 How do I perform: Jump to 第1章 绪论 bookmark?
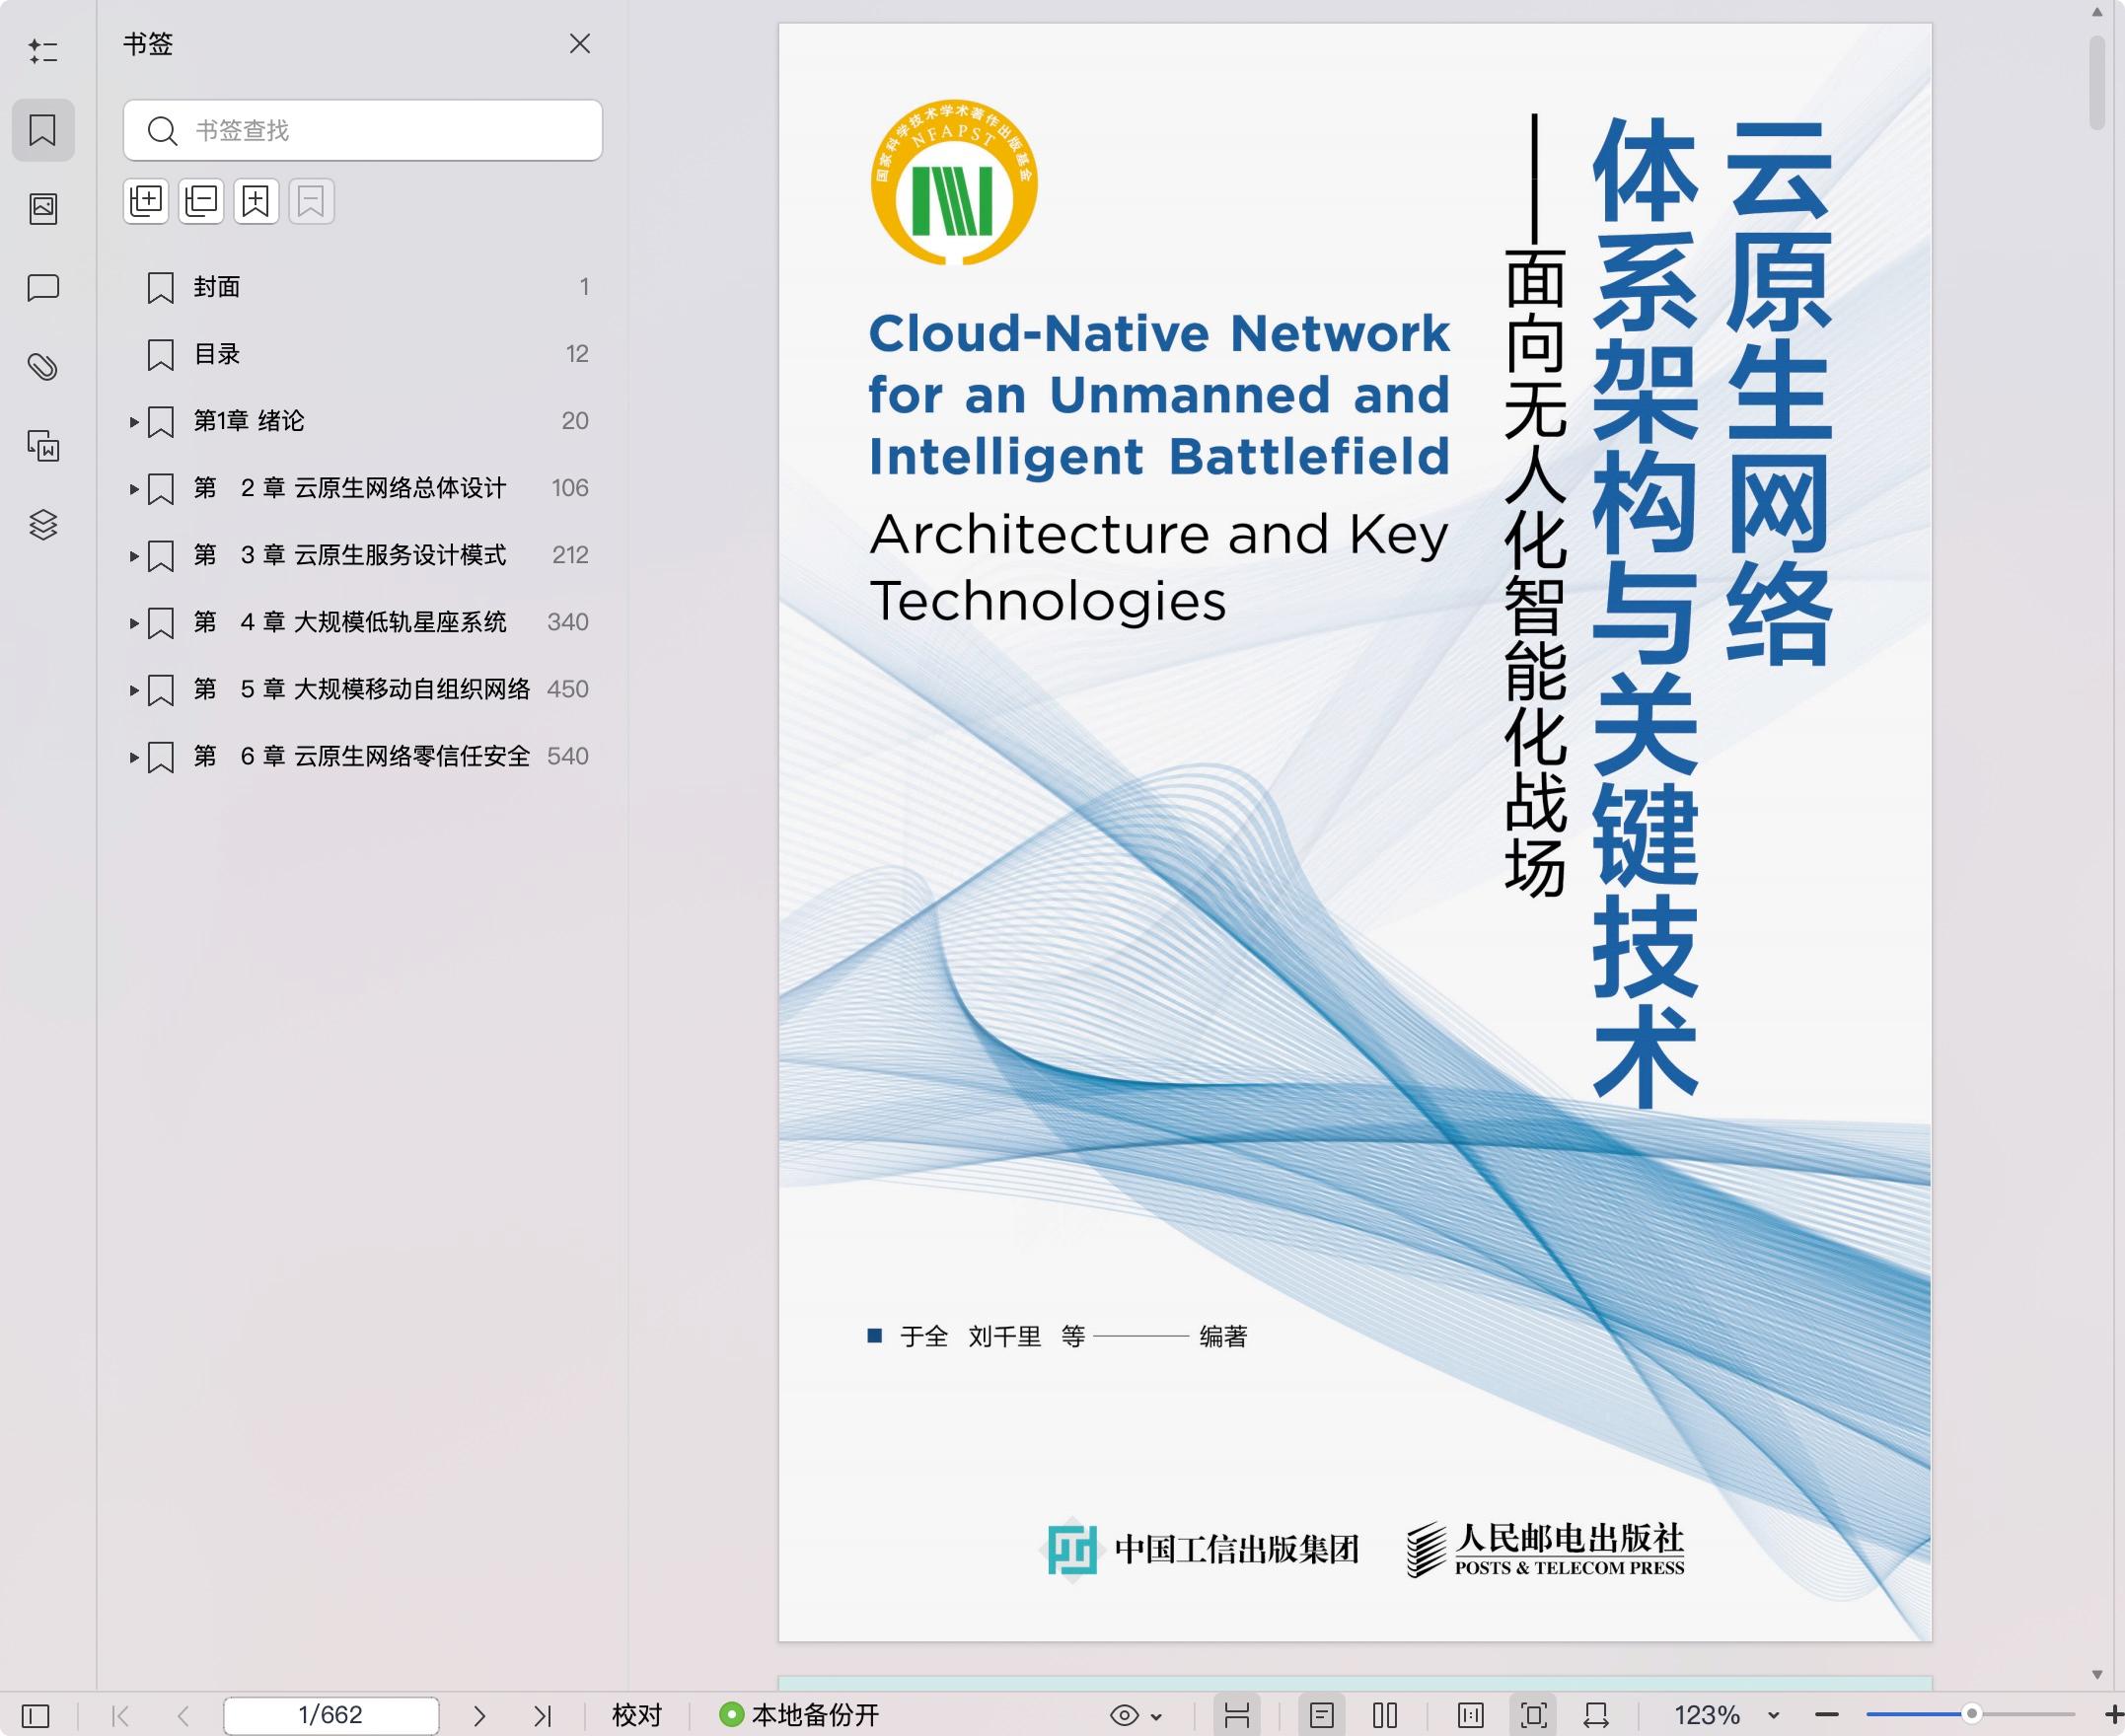(248, 421)
